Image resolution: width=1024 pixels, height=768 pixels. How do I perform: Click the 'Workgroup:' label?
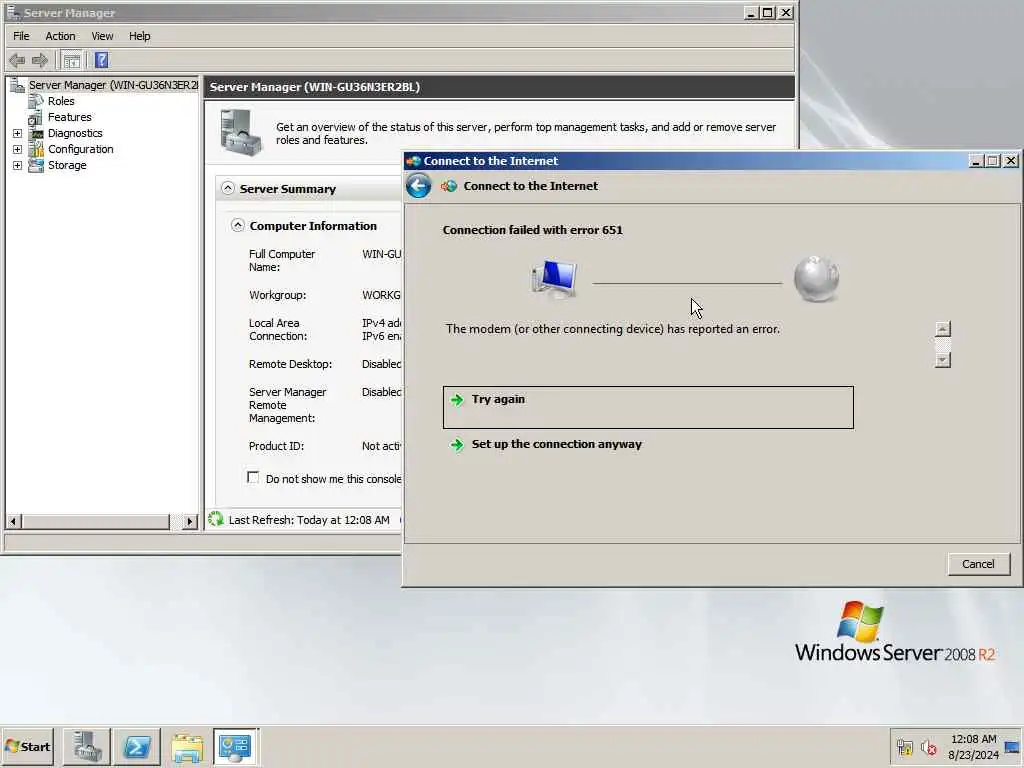pyautogui.click(x=278, y=295)
